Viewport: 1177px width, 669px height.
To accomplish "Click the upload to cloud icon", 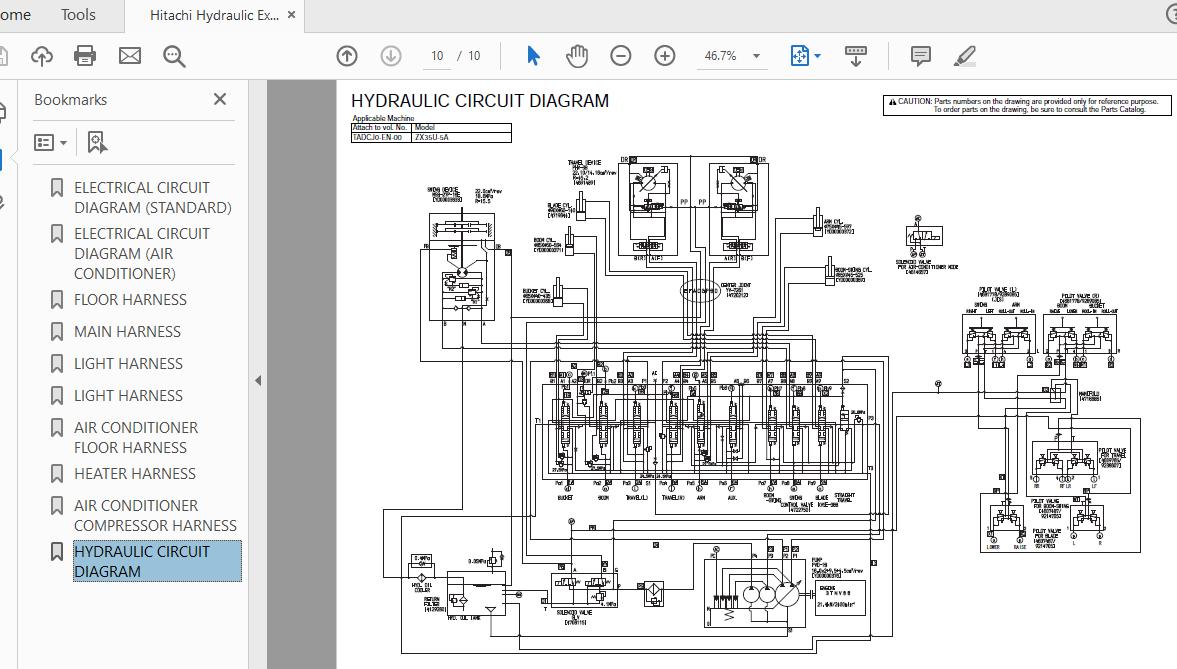I will (x=42, y=56).
